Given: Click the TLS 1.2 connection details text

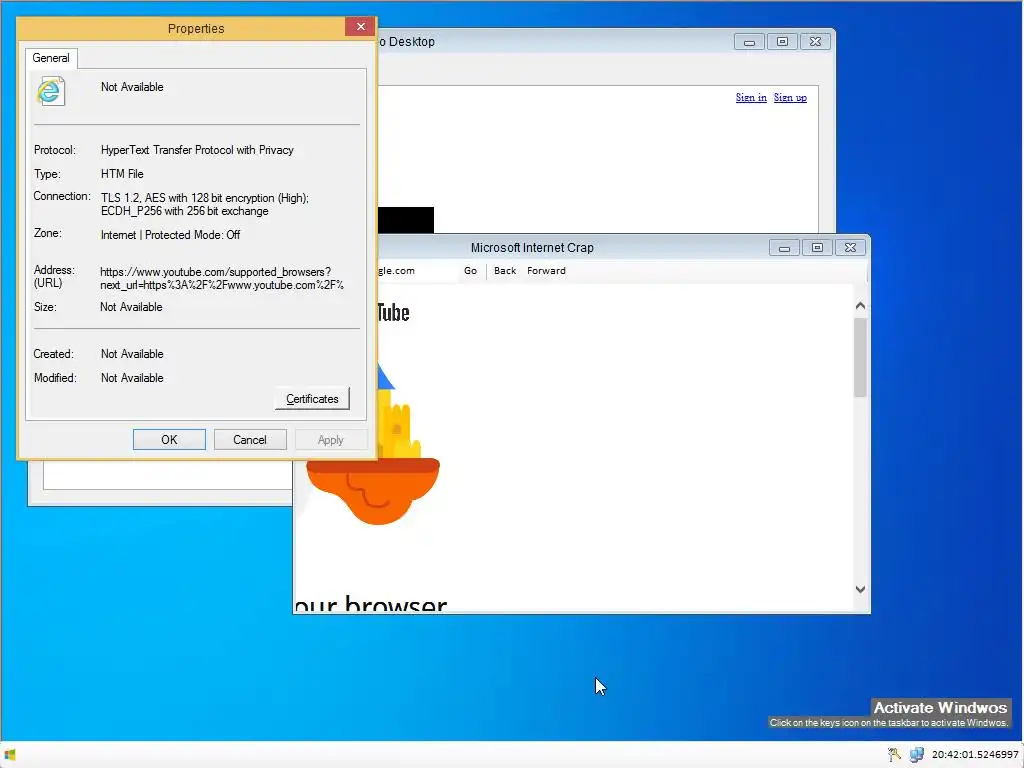Looking at the screenshot, I should [x=204, y=204].
